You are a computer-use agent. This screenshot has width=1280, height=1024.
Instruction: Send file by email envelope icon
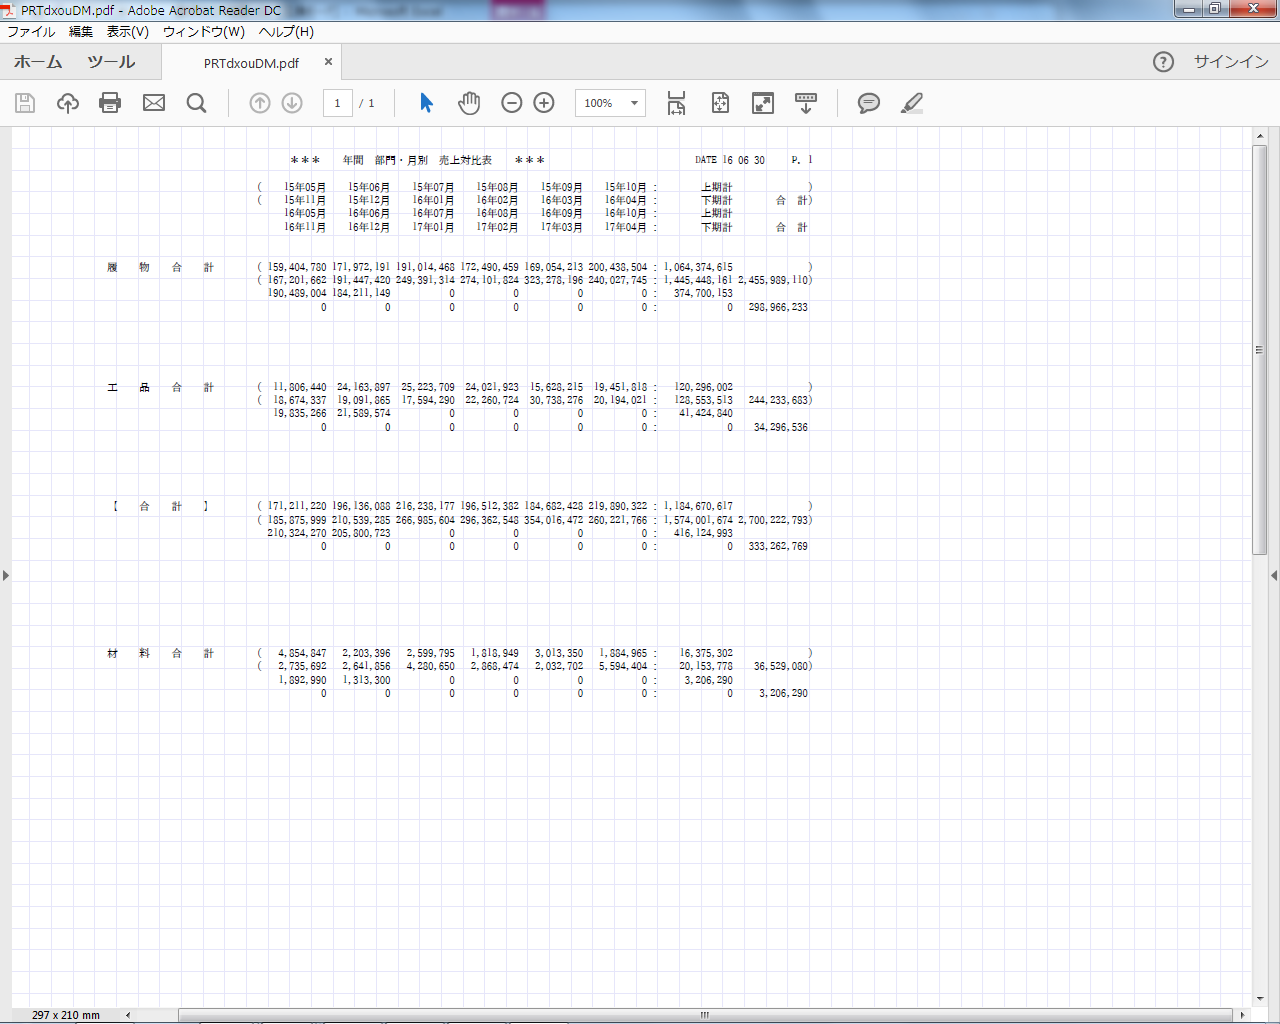(154, 103)
